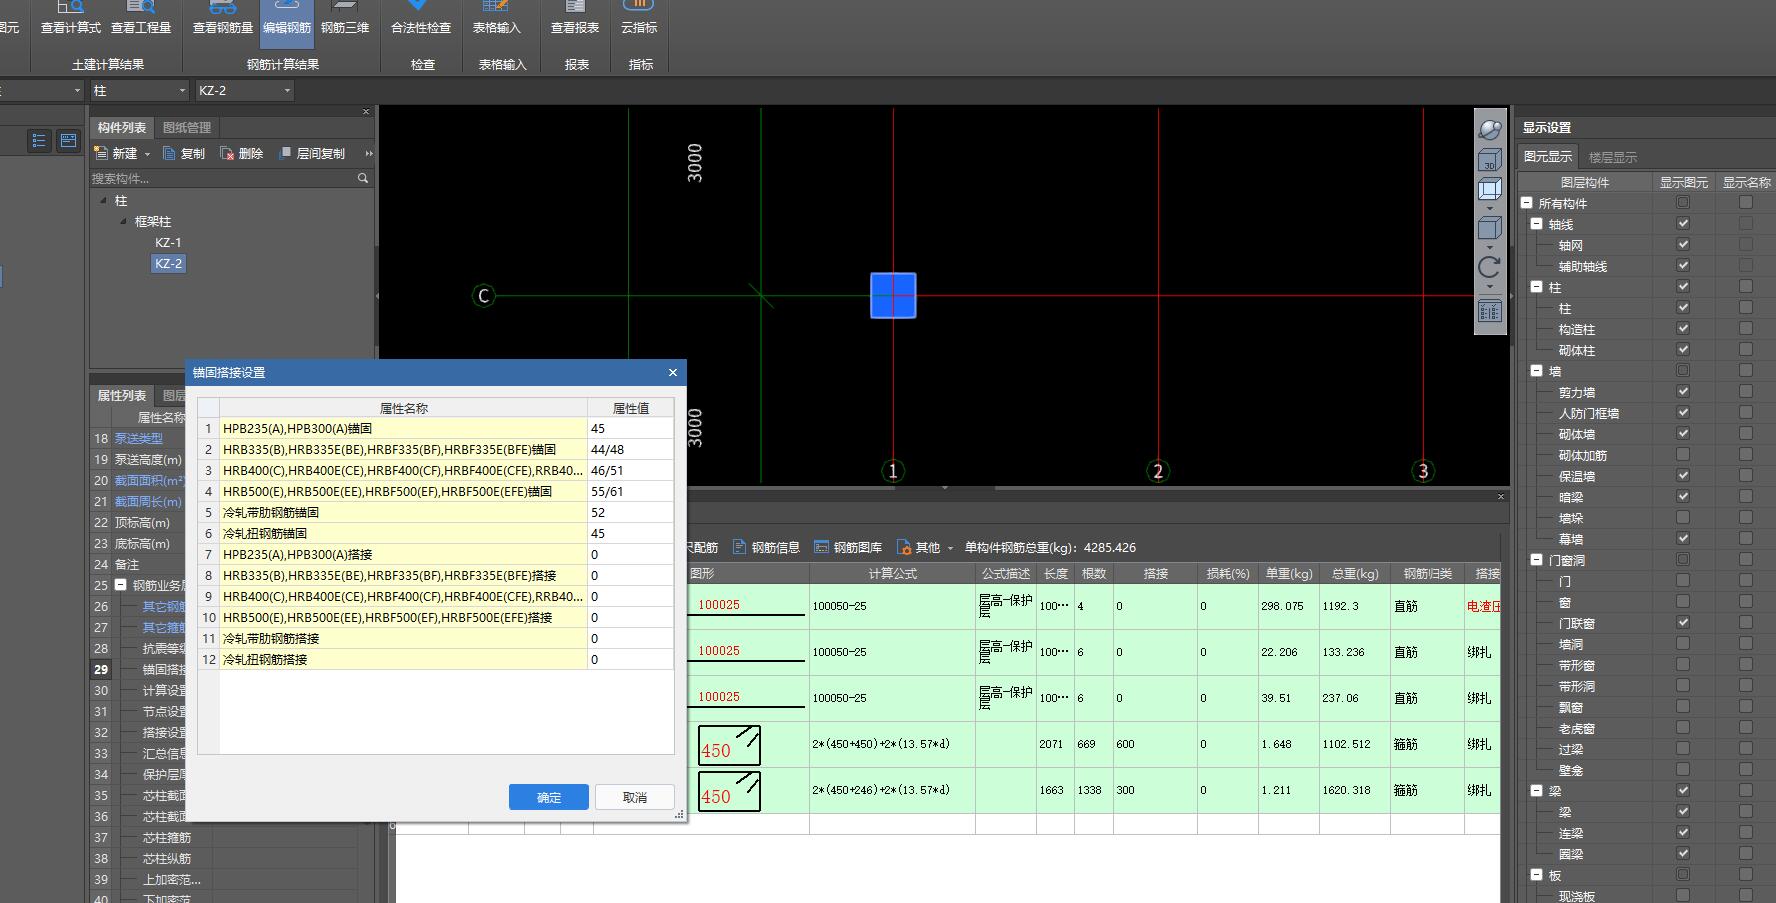The image size is (1776, 903).
Task: Switch to 楼层显示 tab
Action: pyautogui.click(x=1612, y=157)
